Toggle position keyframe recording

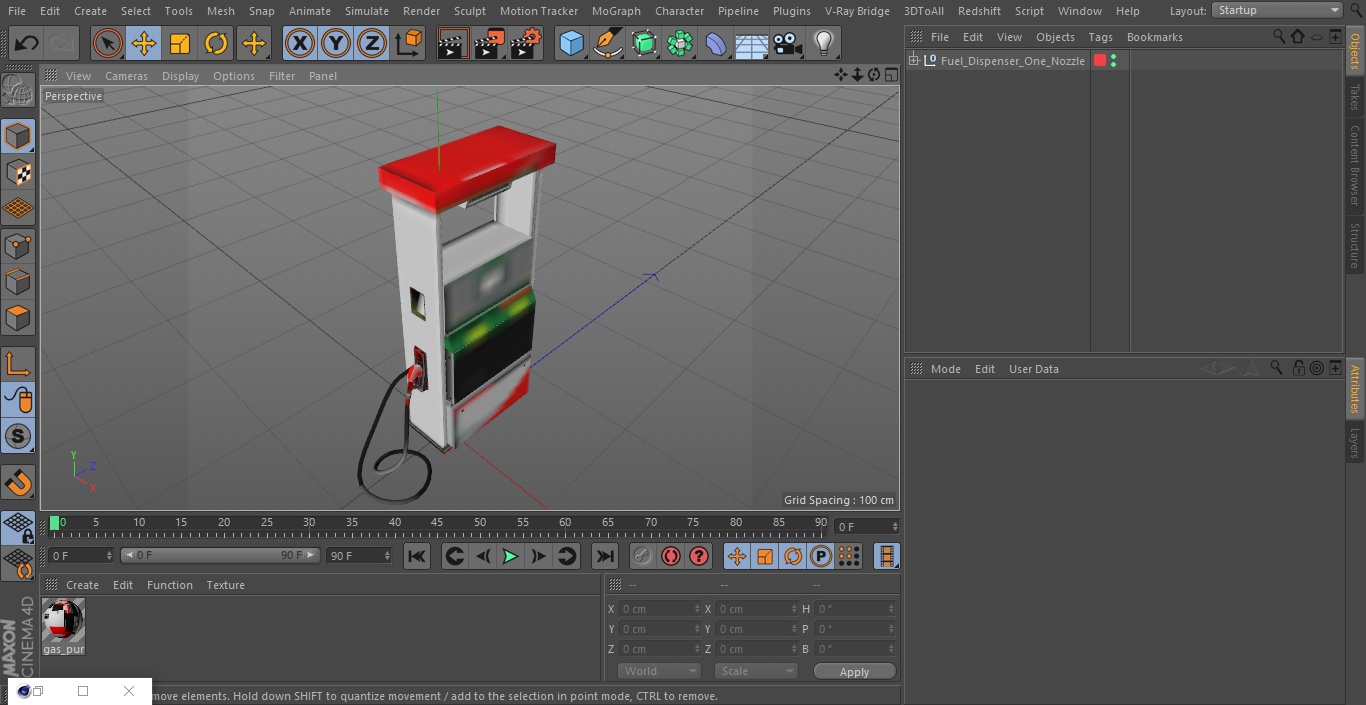(737, 556)
